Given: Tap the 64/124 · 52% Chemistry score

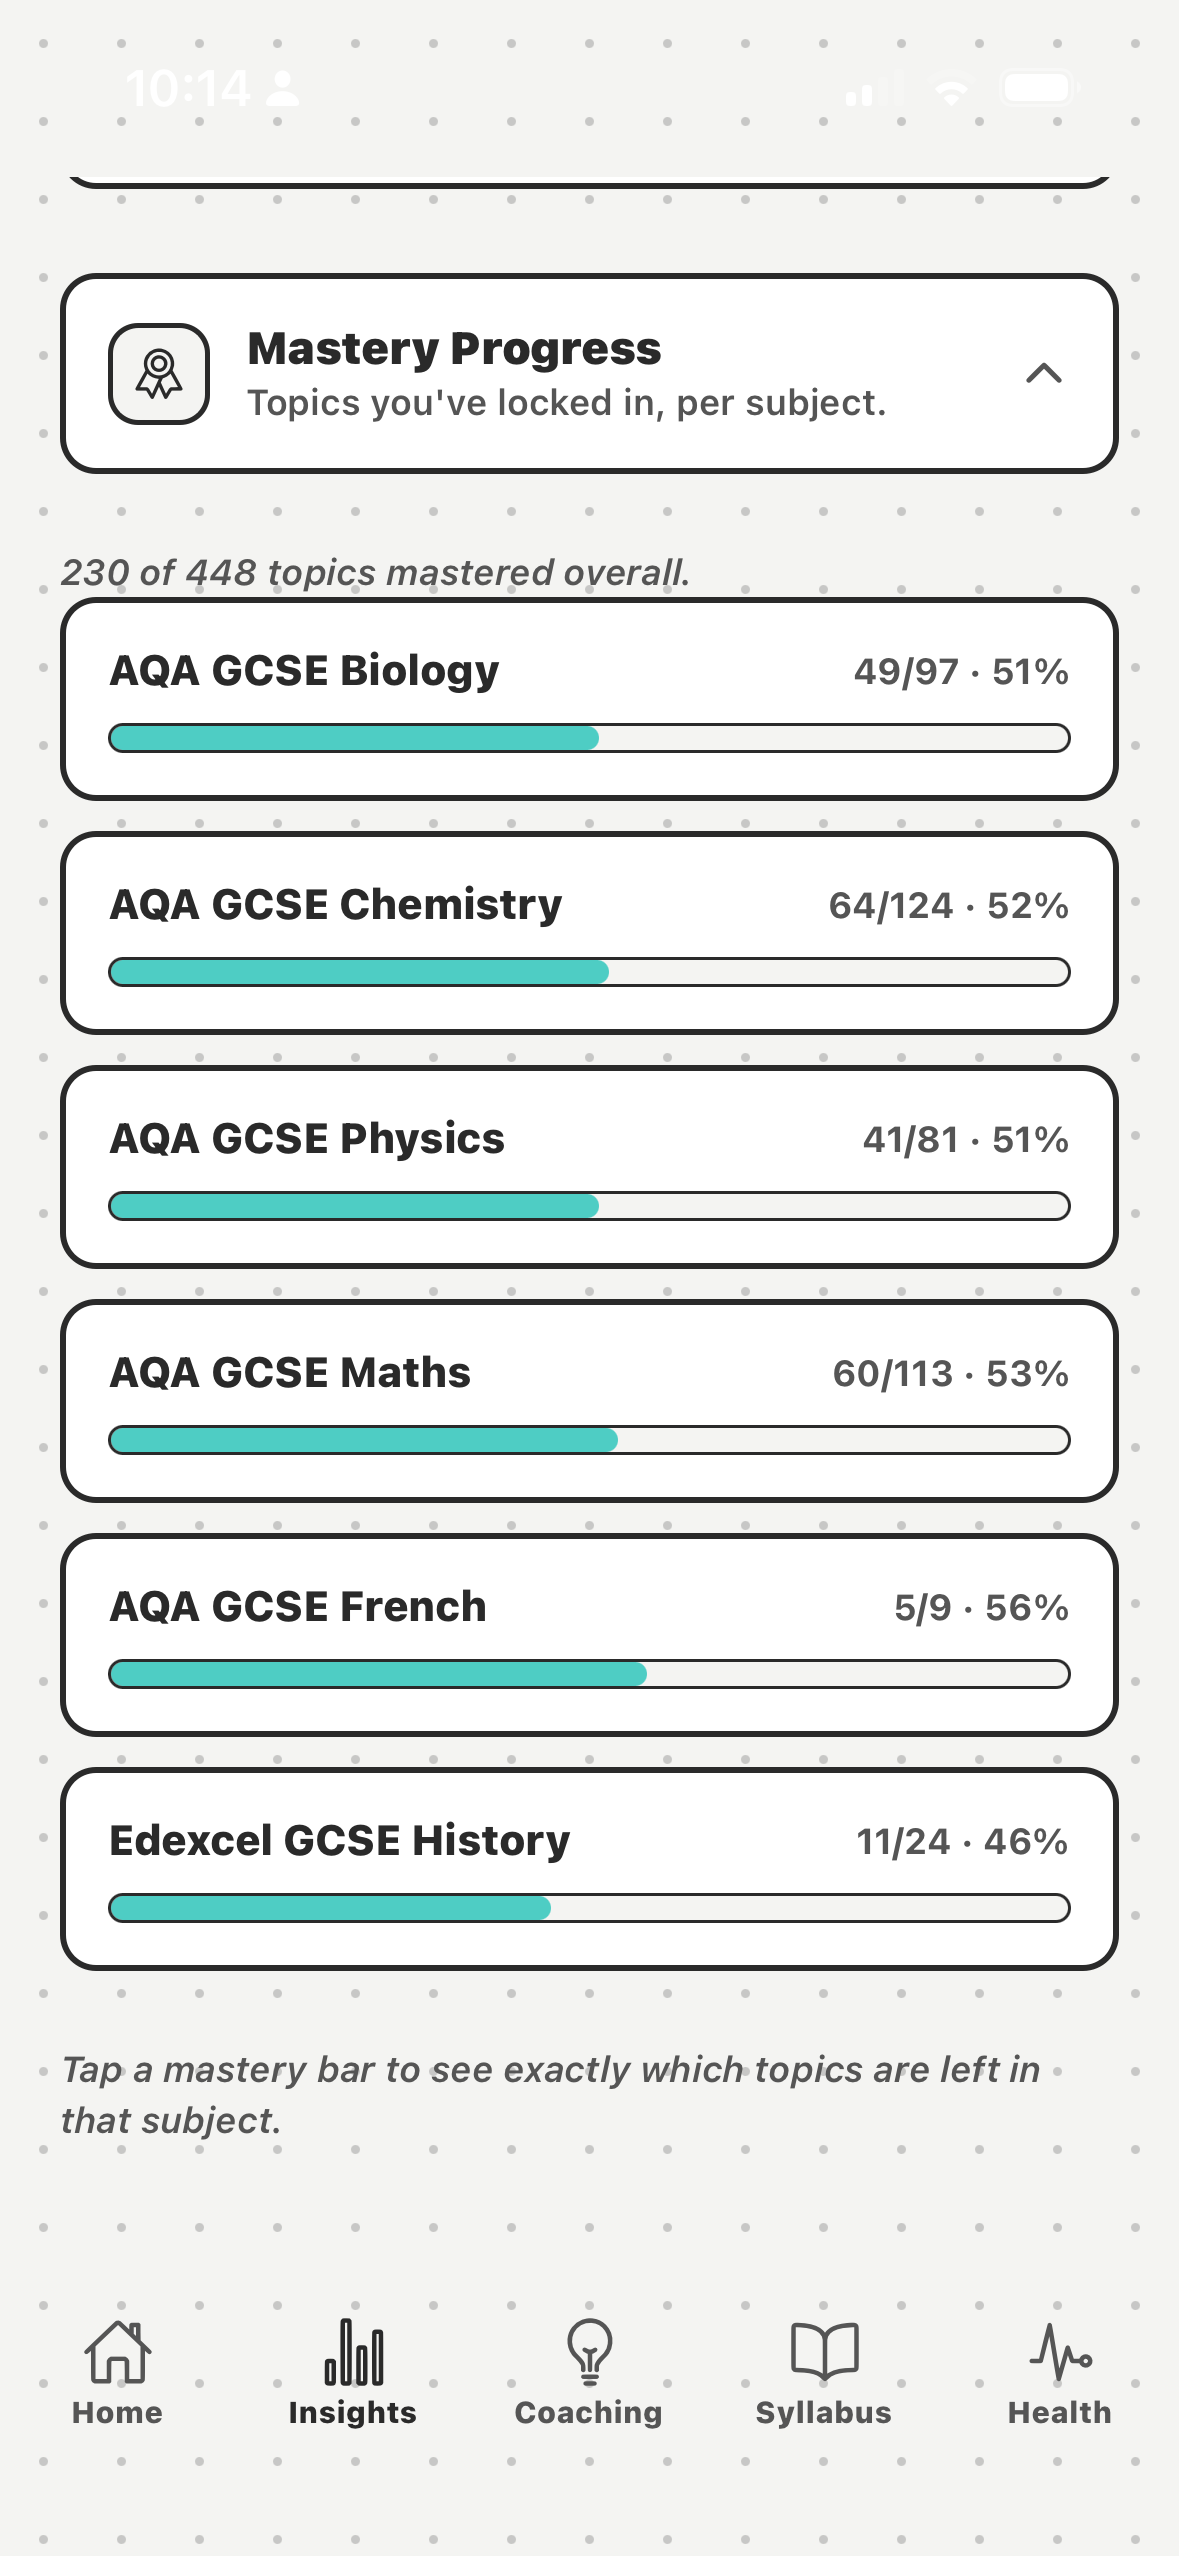Looking at the screenshot, I should click(x=949, y=906).
